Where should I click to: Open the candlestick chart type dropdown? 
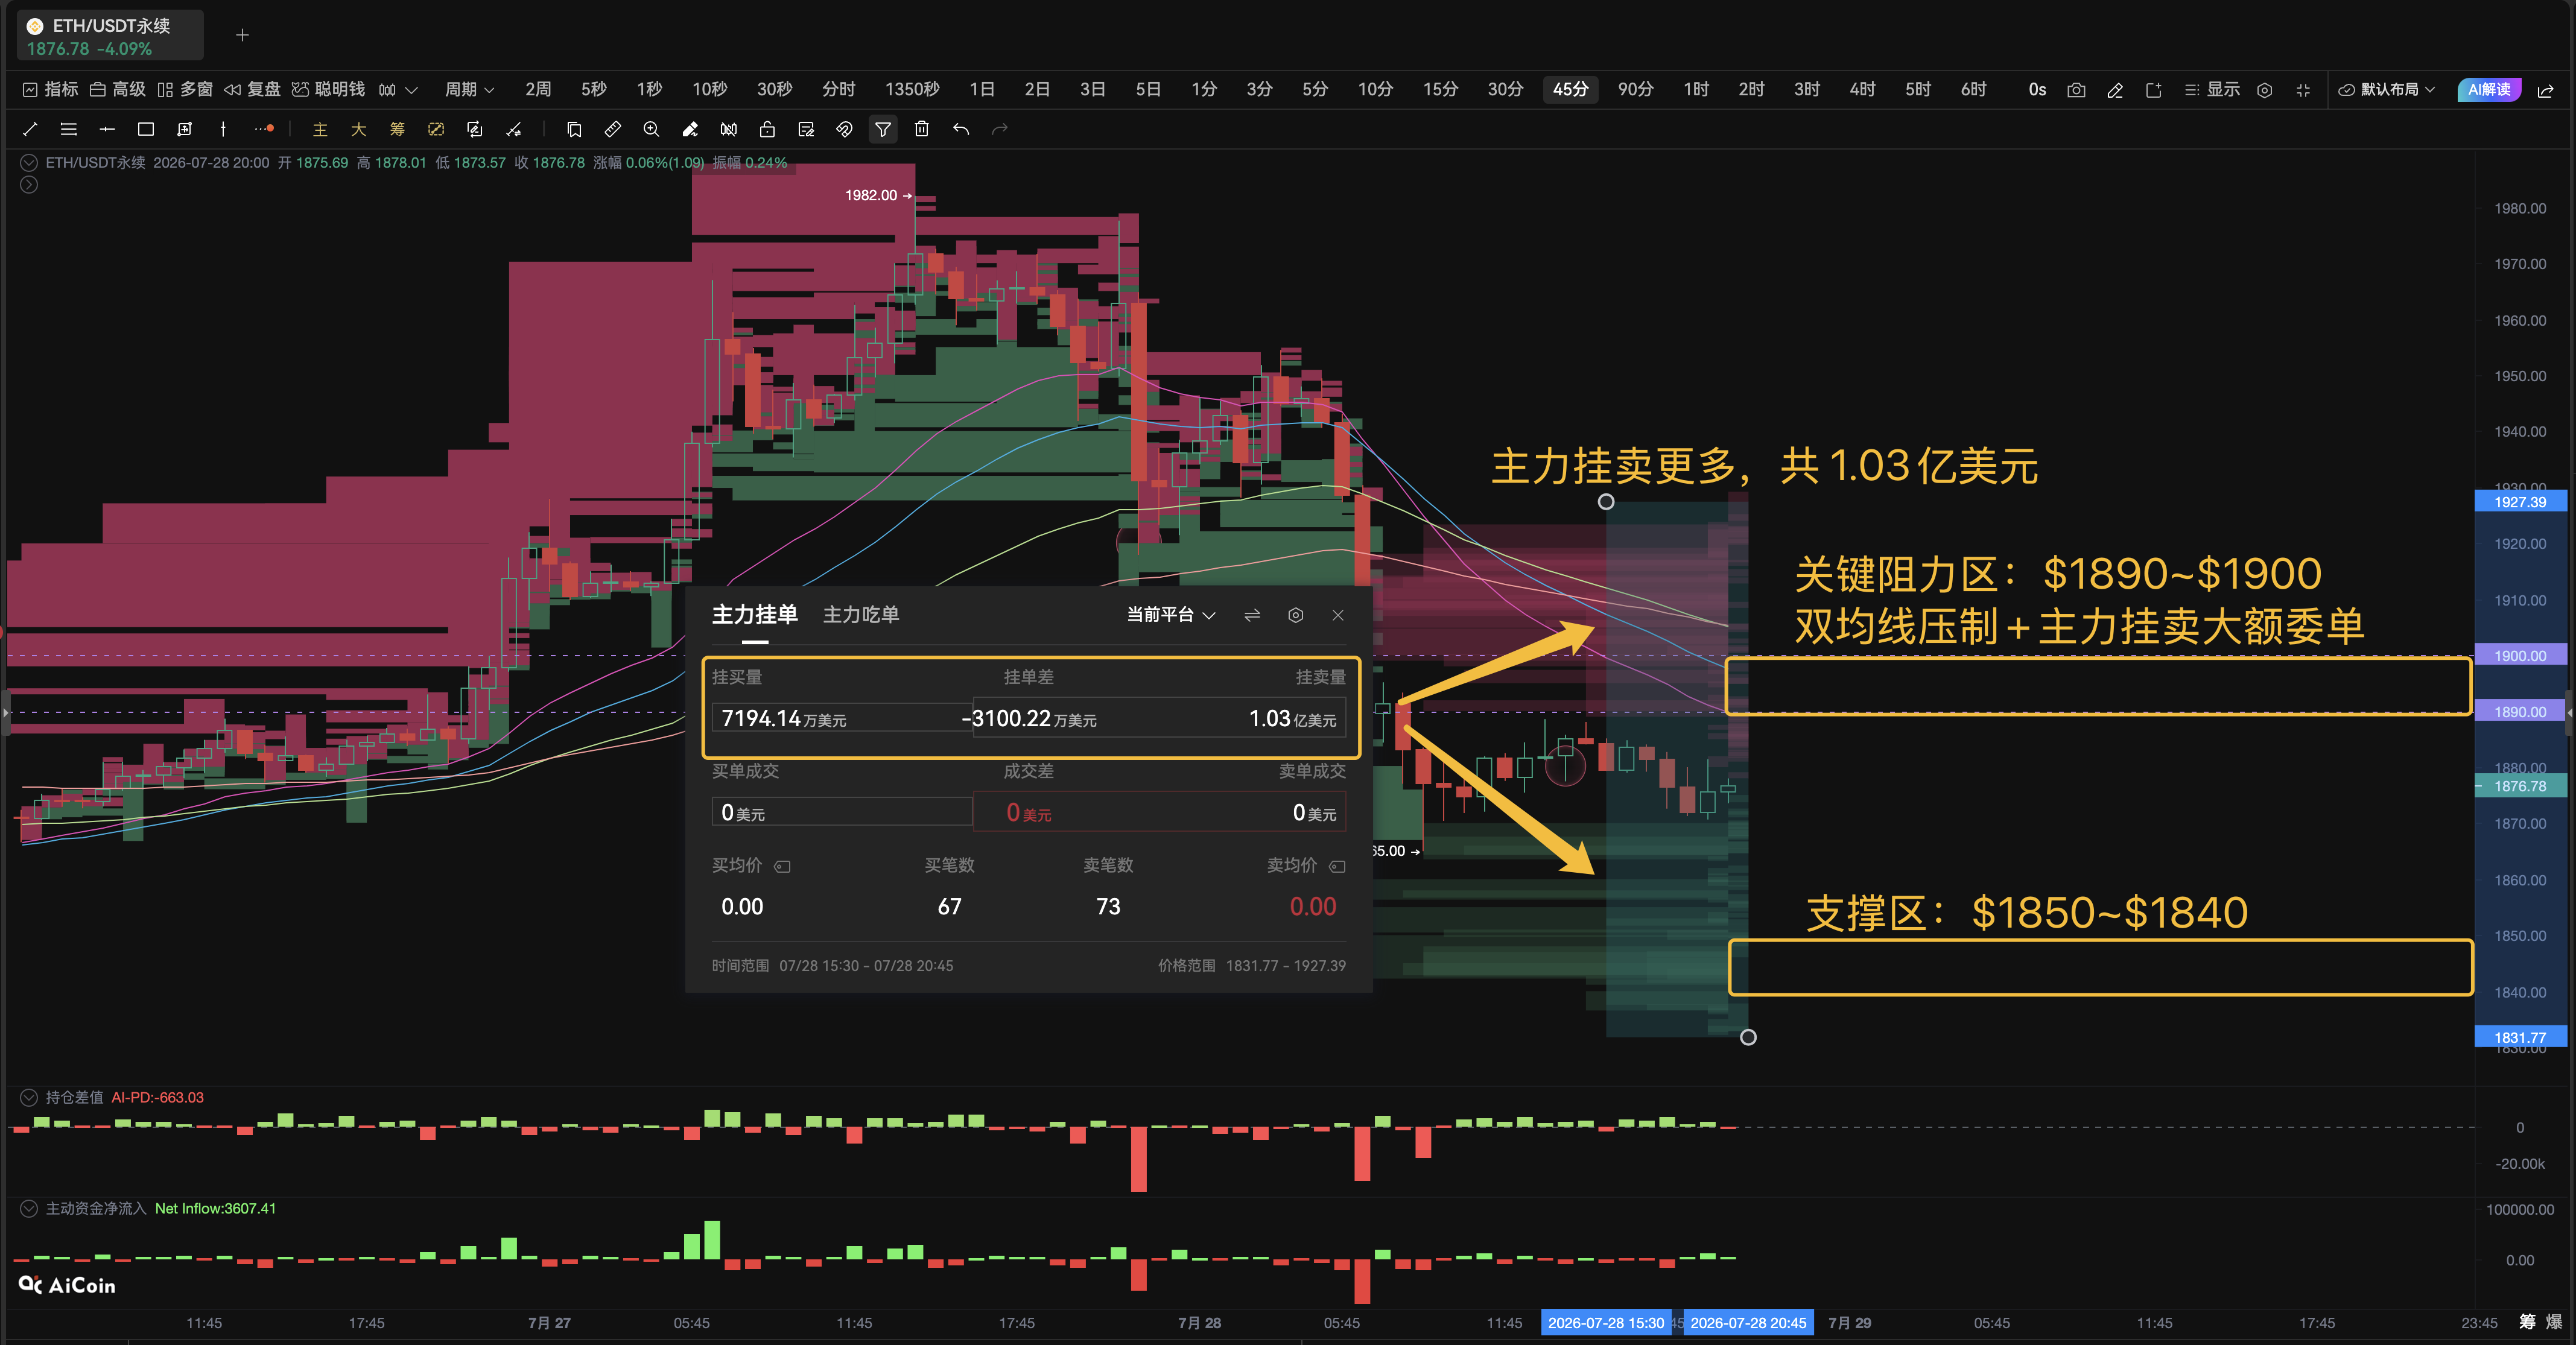(x=397, y=90)
